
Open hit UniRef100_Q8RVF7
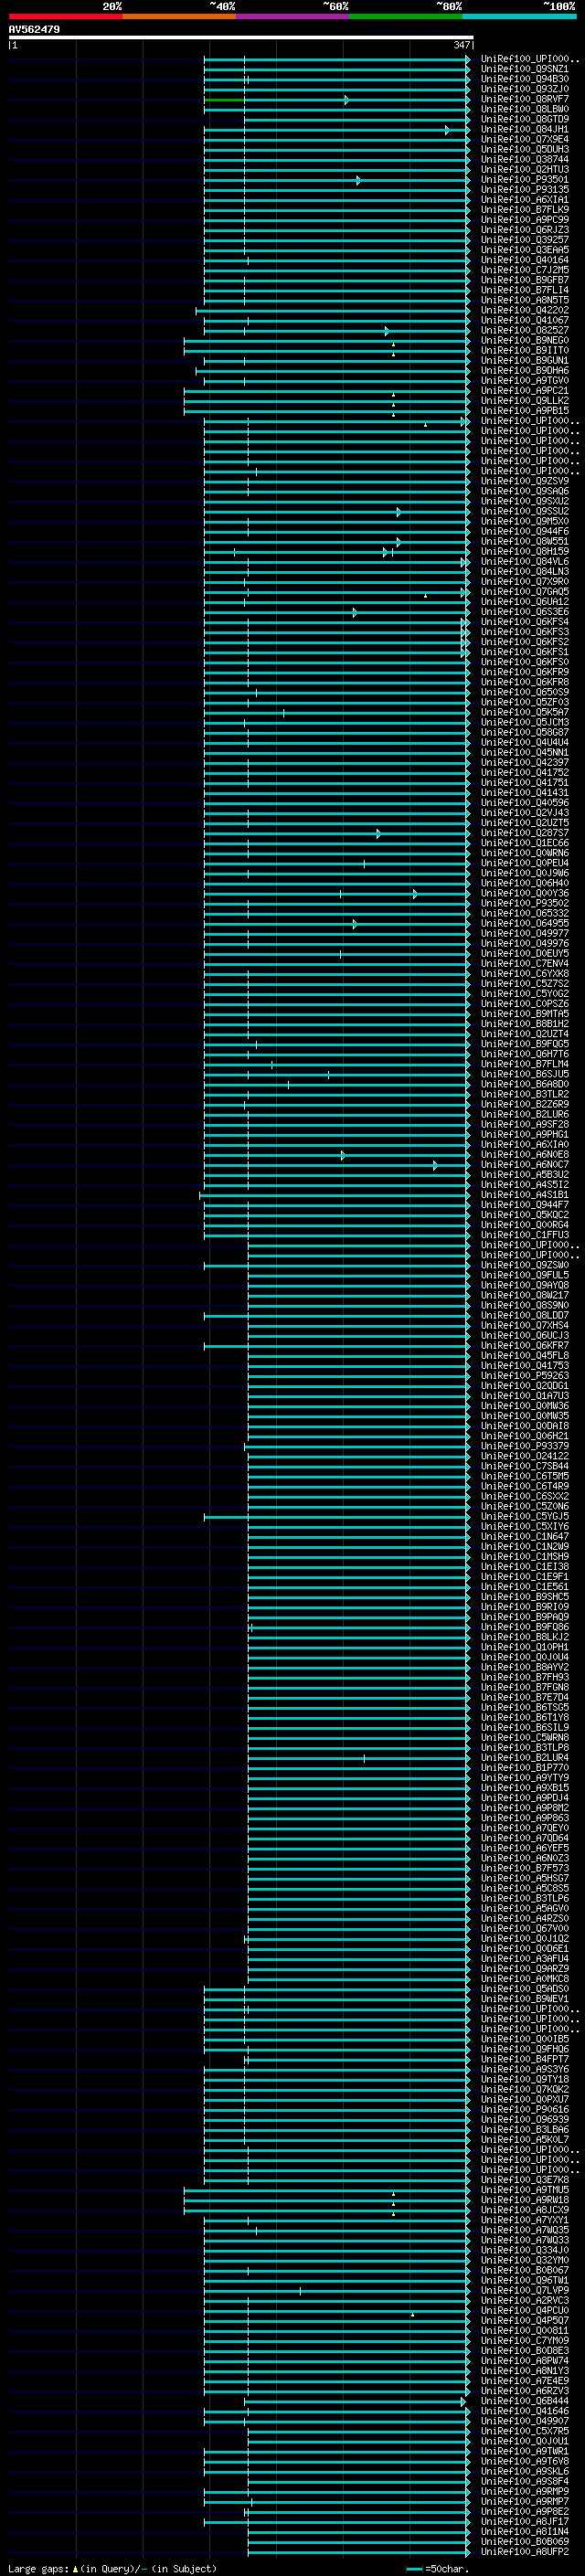point(525,99)
